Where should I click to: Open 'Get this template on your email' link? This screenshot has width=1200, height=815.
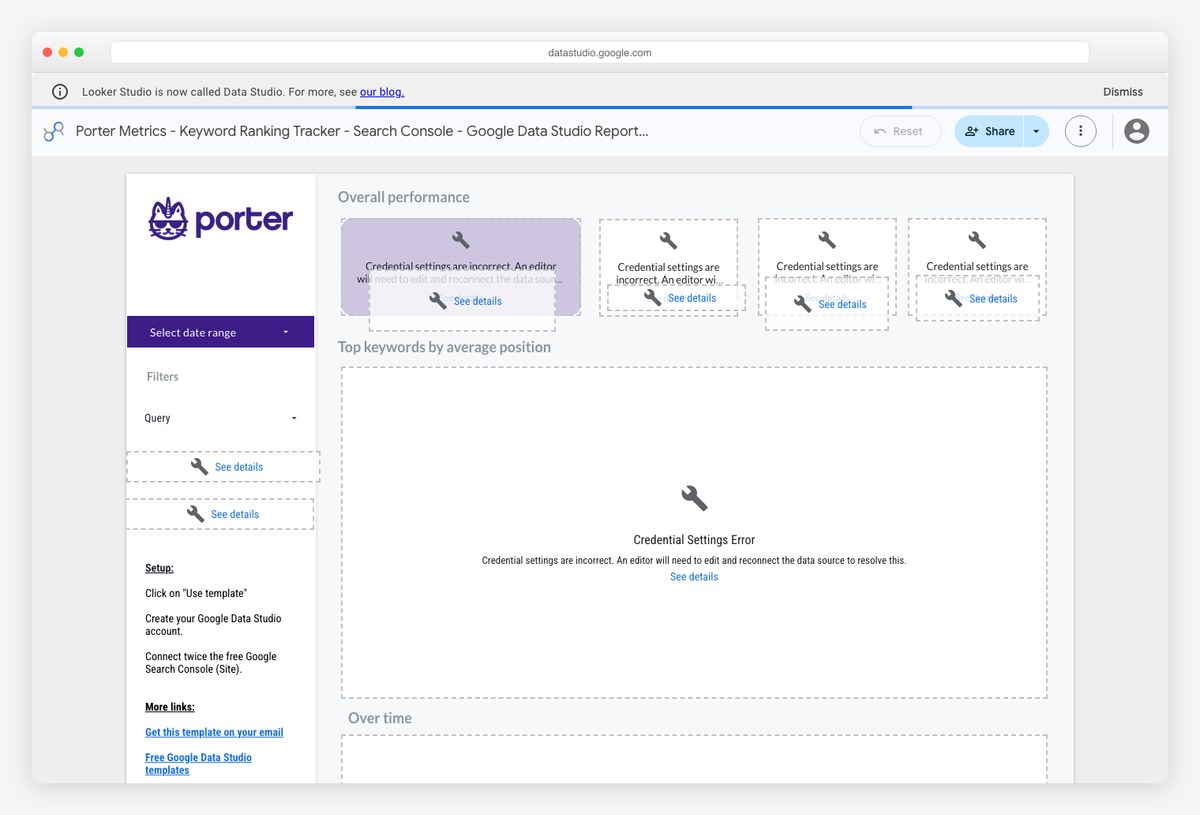[214, 732]
